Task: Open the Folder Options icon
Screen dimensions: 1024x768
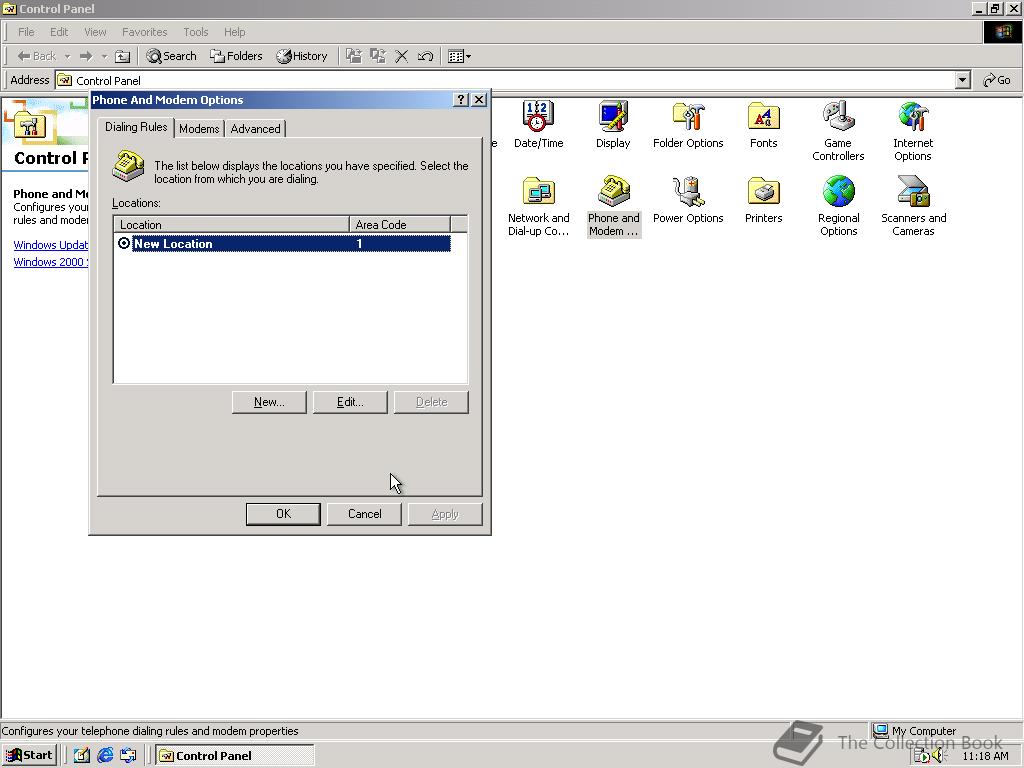Action: 688,124
